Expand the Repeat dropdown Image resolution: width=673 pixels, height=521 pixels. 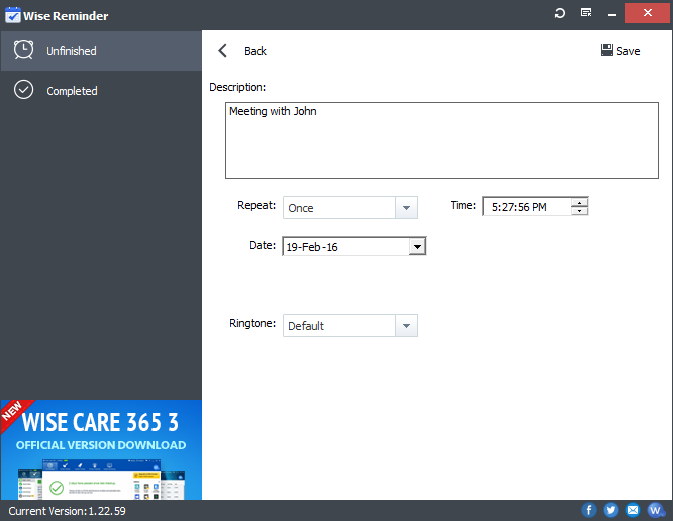pos(406,208)
